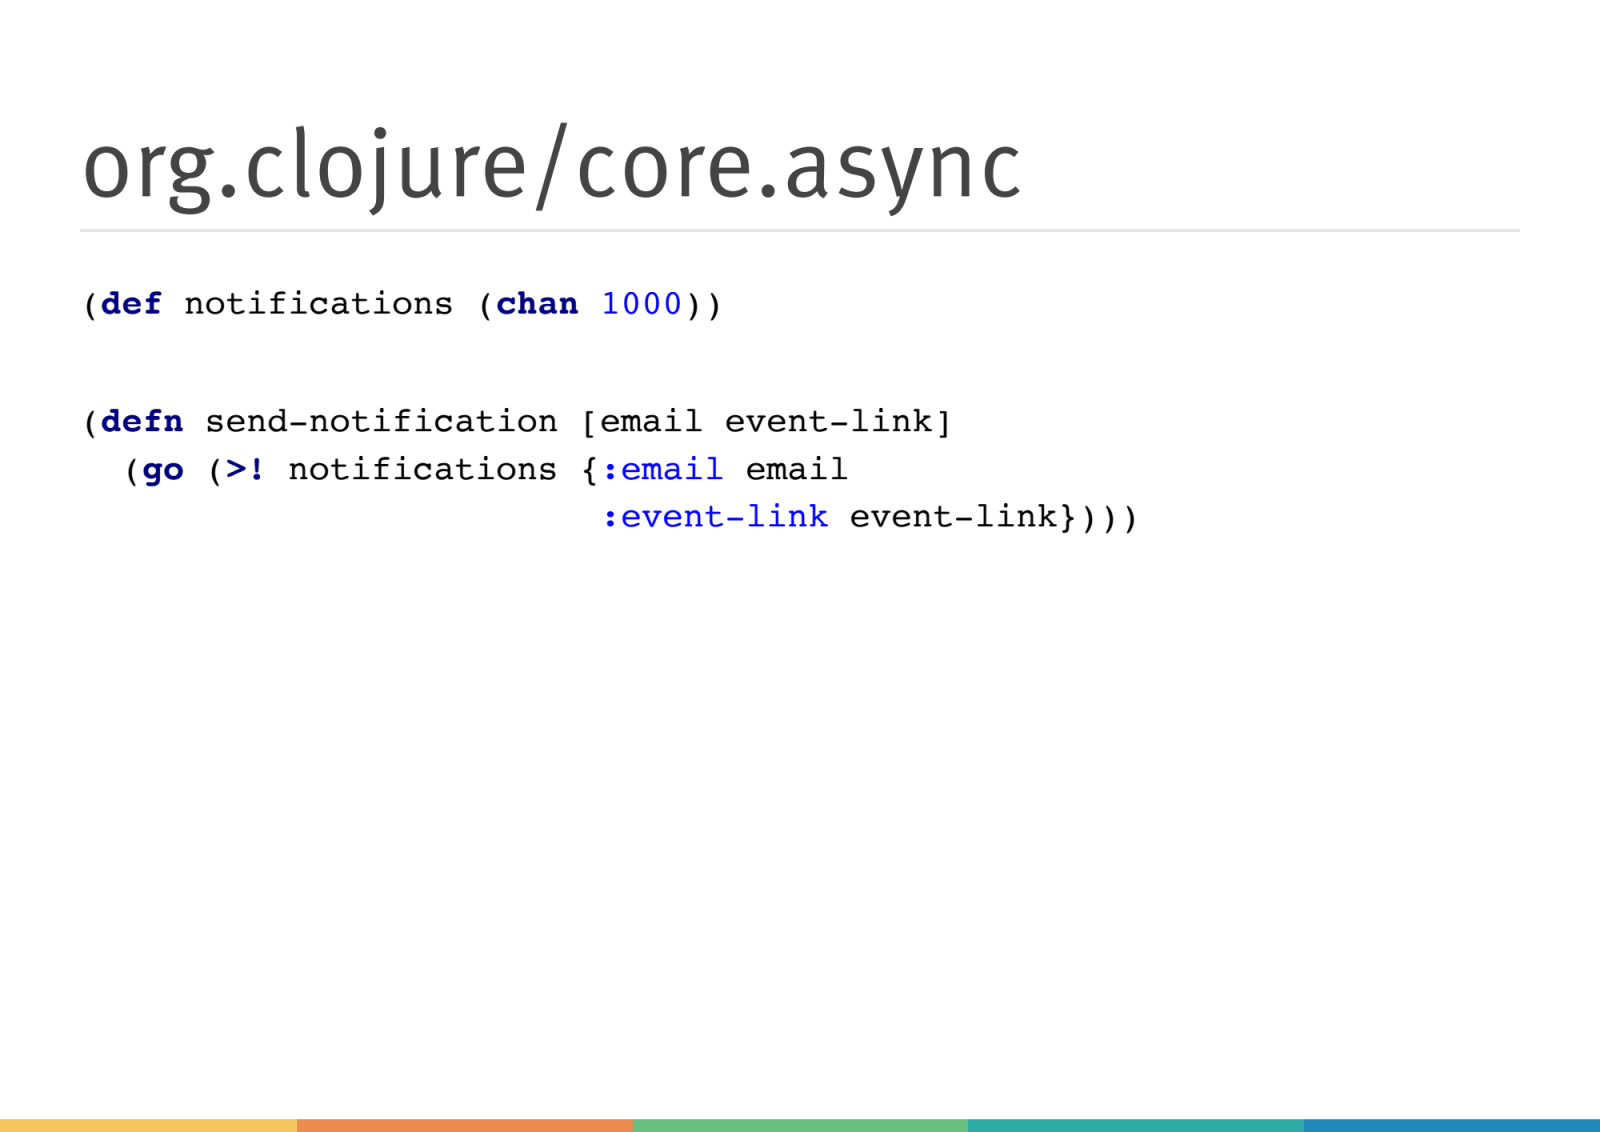Click 'notifications' inside the go block
The height and width of the screenshot is (1132, 1600).
point(422,469)
